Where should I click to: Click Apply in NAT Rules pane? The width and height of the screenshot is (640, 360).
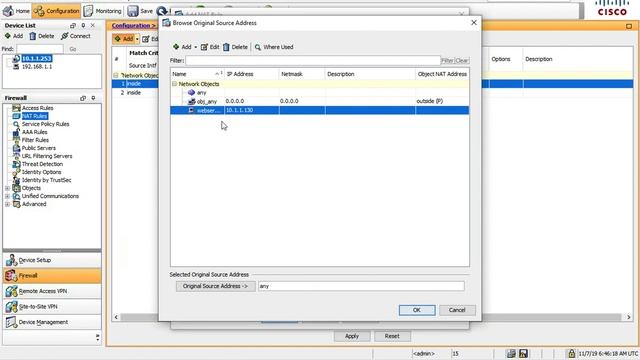(352, 336)
